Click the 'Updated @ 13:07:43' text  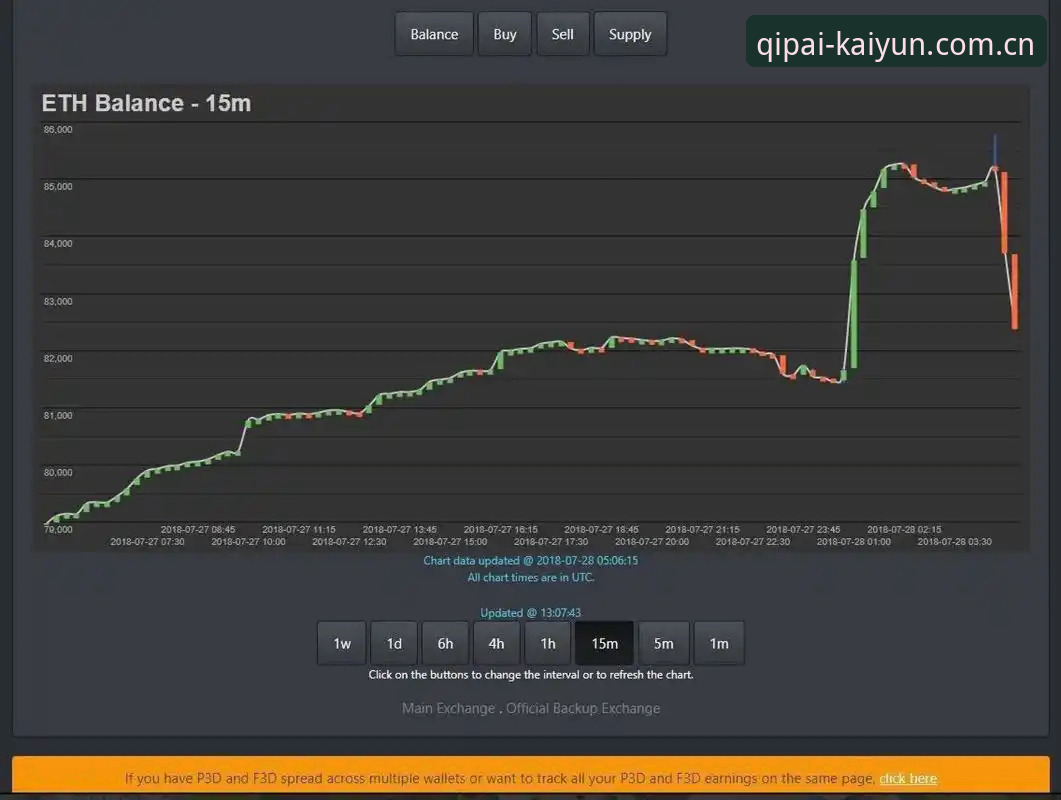click(530, 613)
